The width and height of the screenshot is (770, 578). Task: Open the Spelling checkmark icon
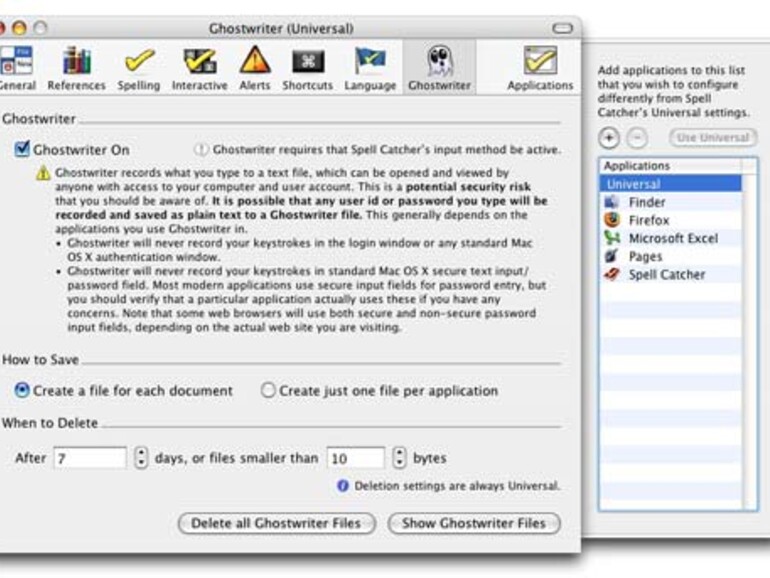click(139, 61)
